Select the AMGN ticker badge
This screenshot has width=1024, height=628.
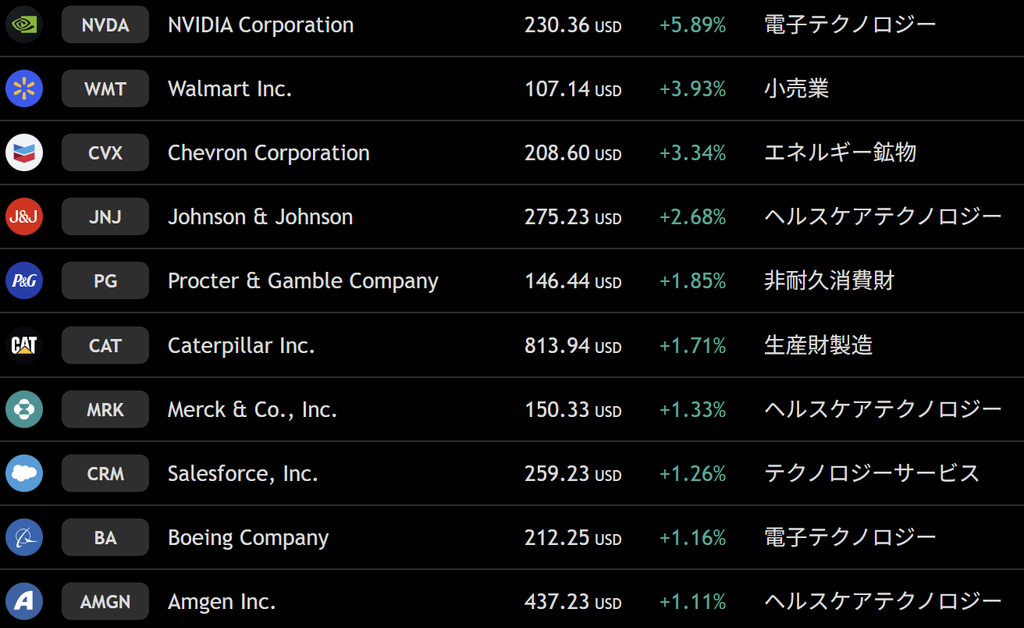pyautogui.click(x=105, y=602)
